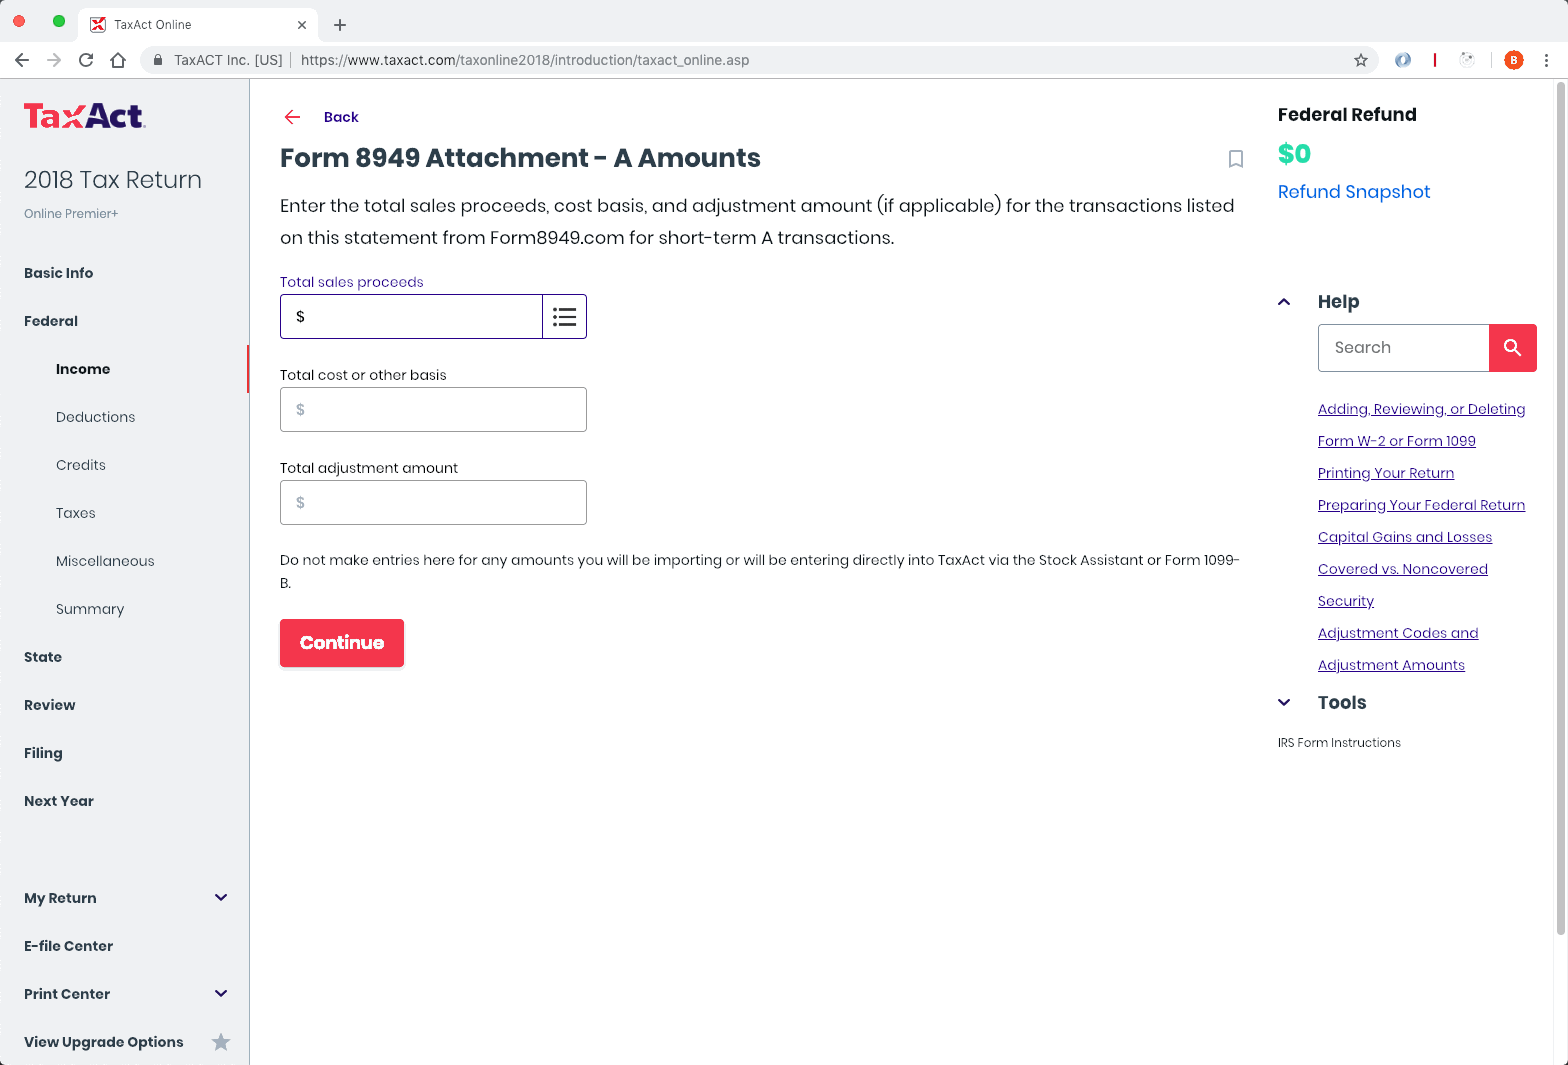Click the blue circular extension icon
Image resolution: width=1568 pixels, height=1065 pixels.
(1403, 60)
